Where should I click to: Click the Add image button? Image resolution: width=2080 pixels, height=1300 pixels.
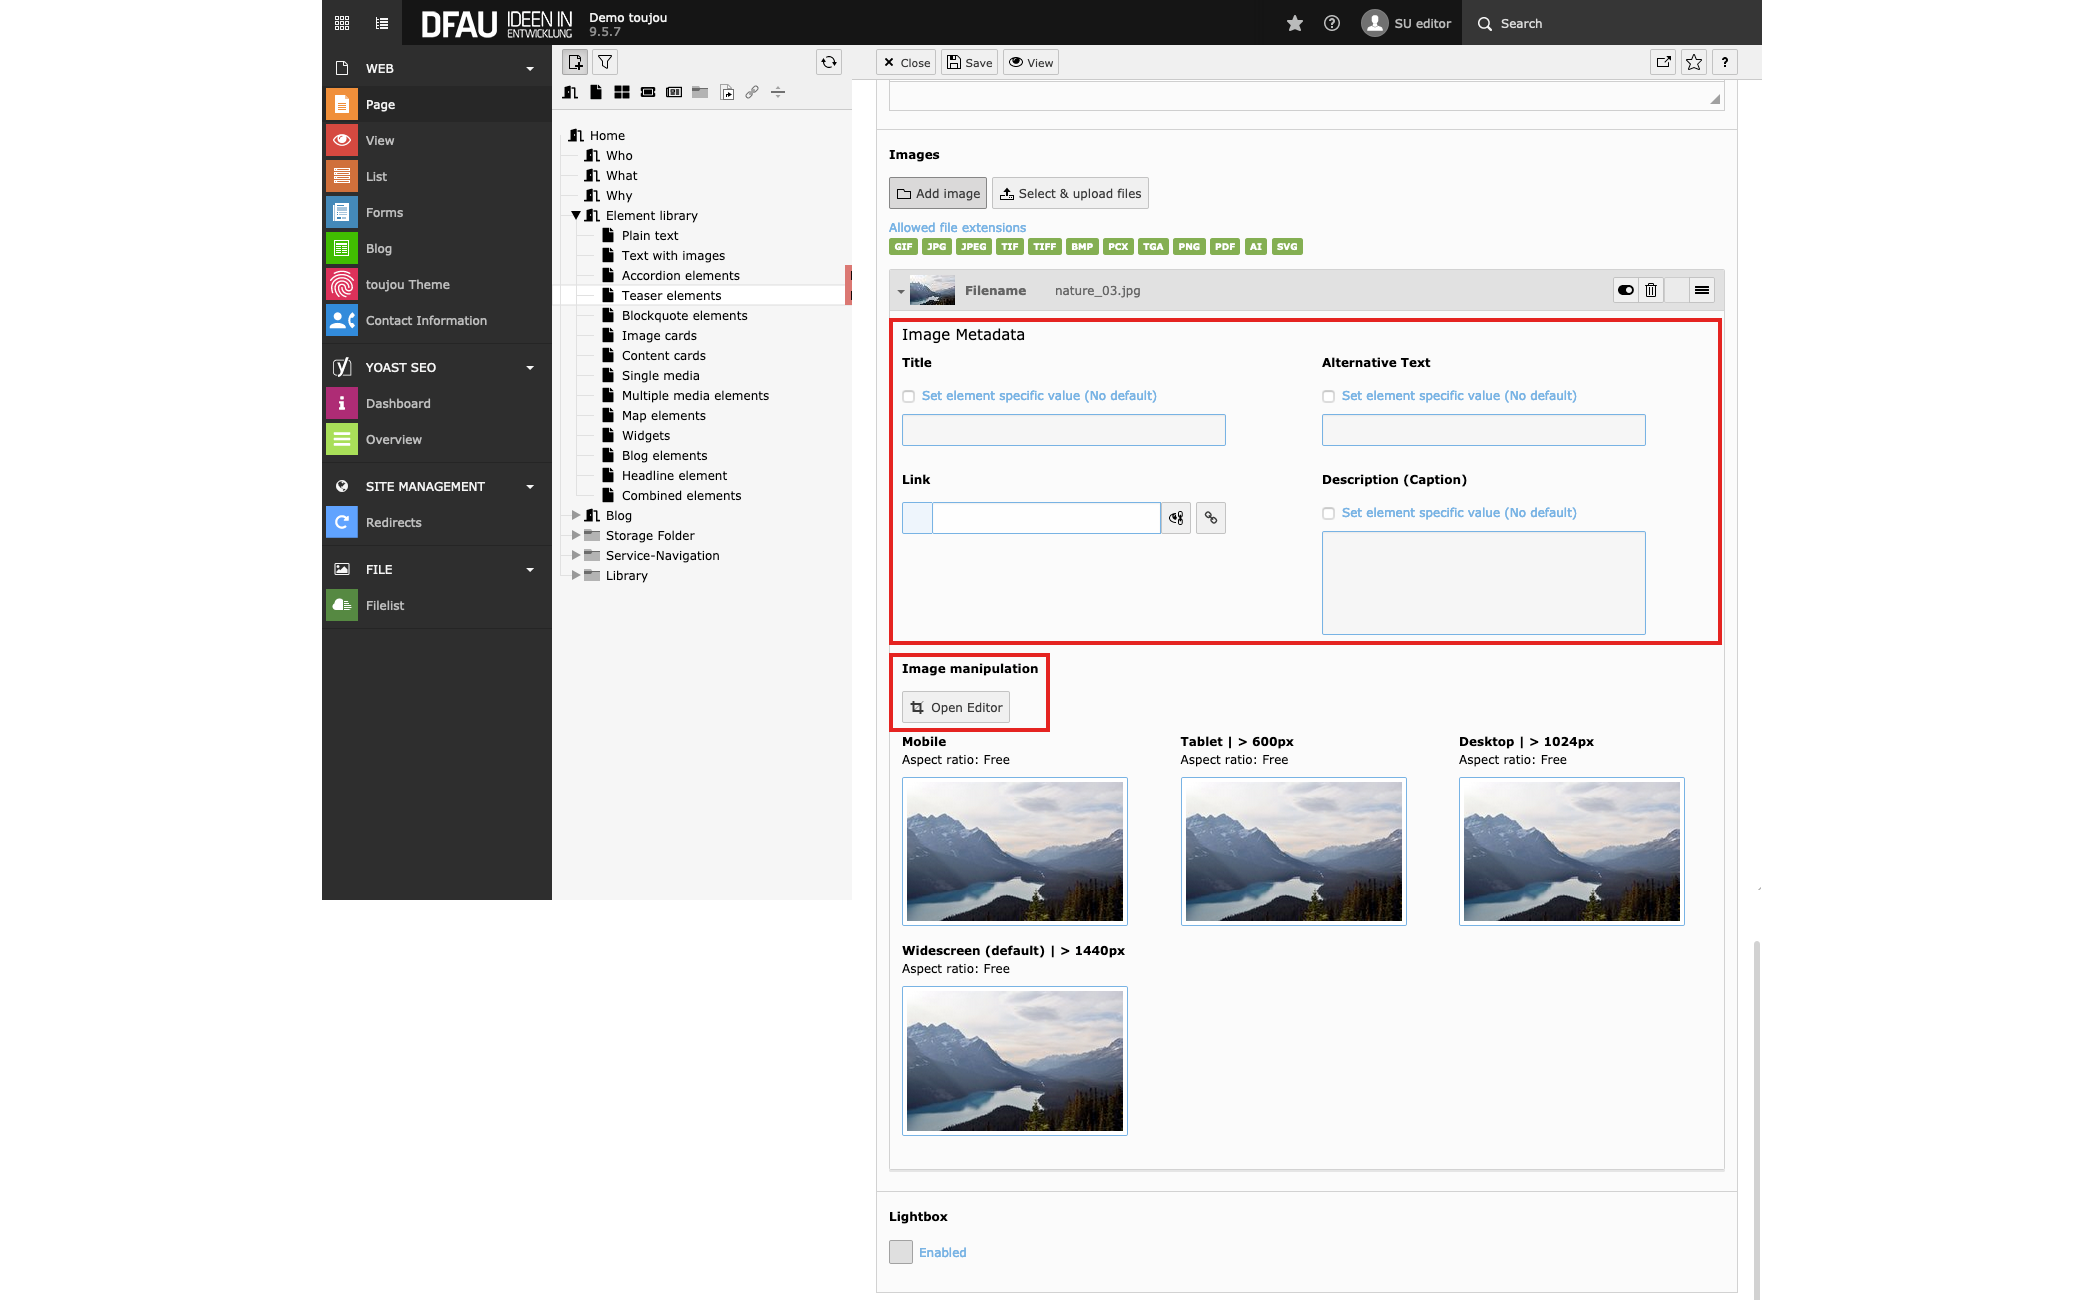[938, 193]
